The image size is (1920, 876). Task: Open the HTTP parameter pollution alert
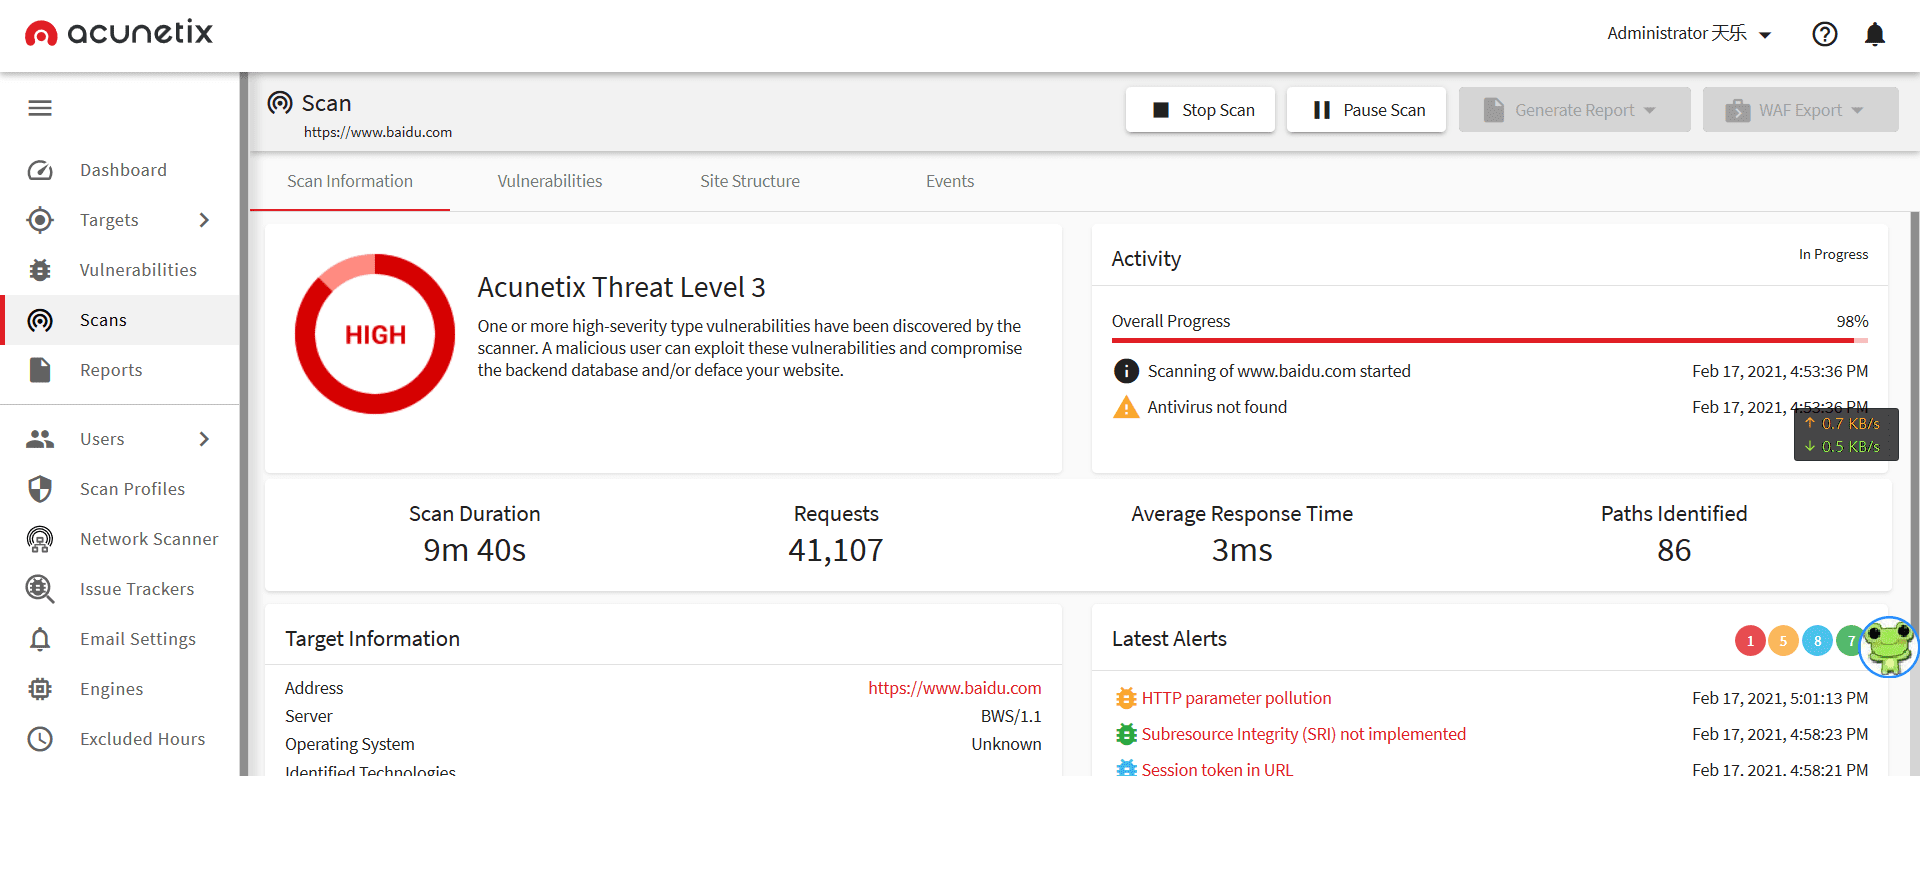click(x=1236, y=698)
